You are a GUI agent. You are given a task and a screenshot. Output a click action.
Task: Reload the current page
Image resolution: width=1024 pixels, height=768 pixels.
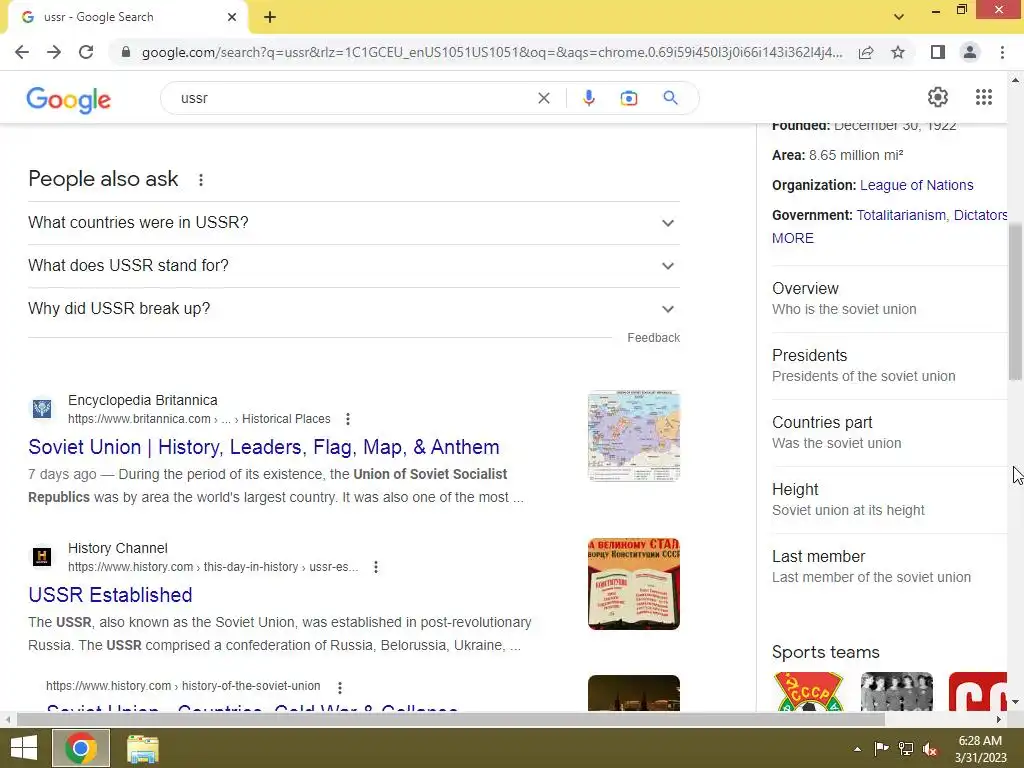pyautogui.click(x=86, y=52)
